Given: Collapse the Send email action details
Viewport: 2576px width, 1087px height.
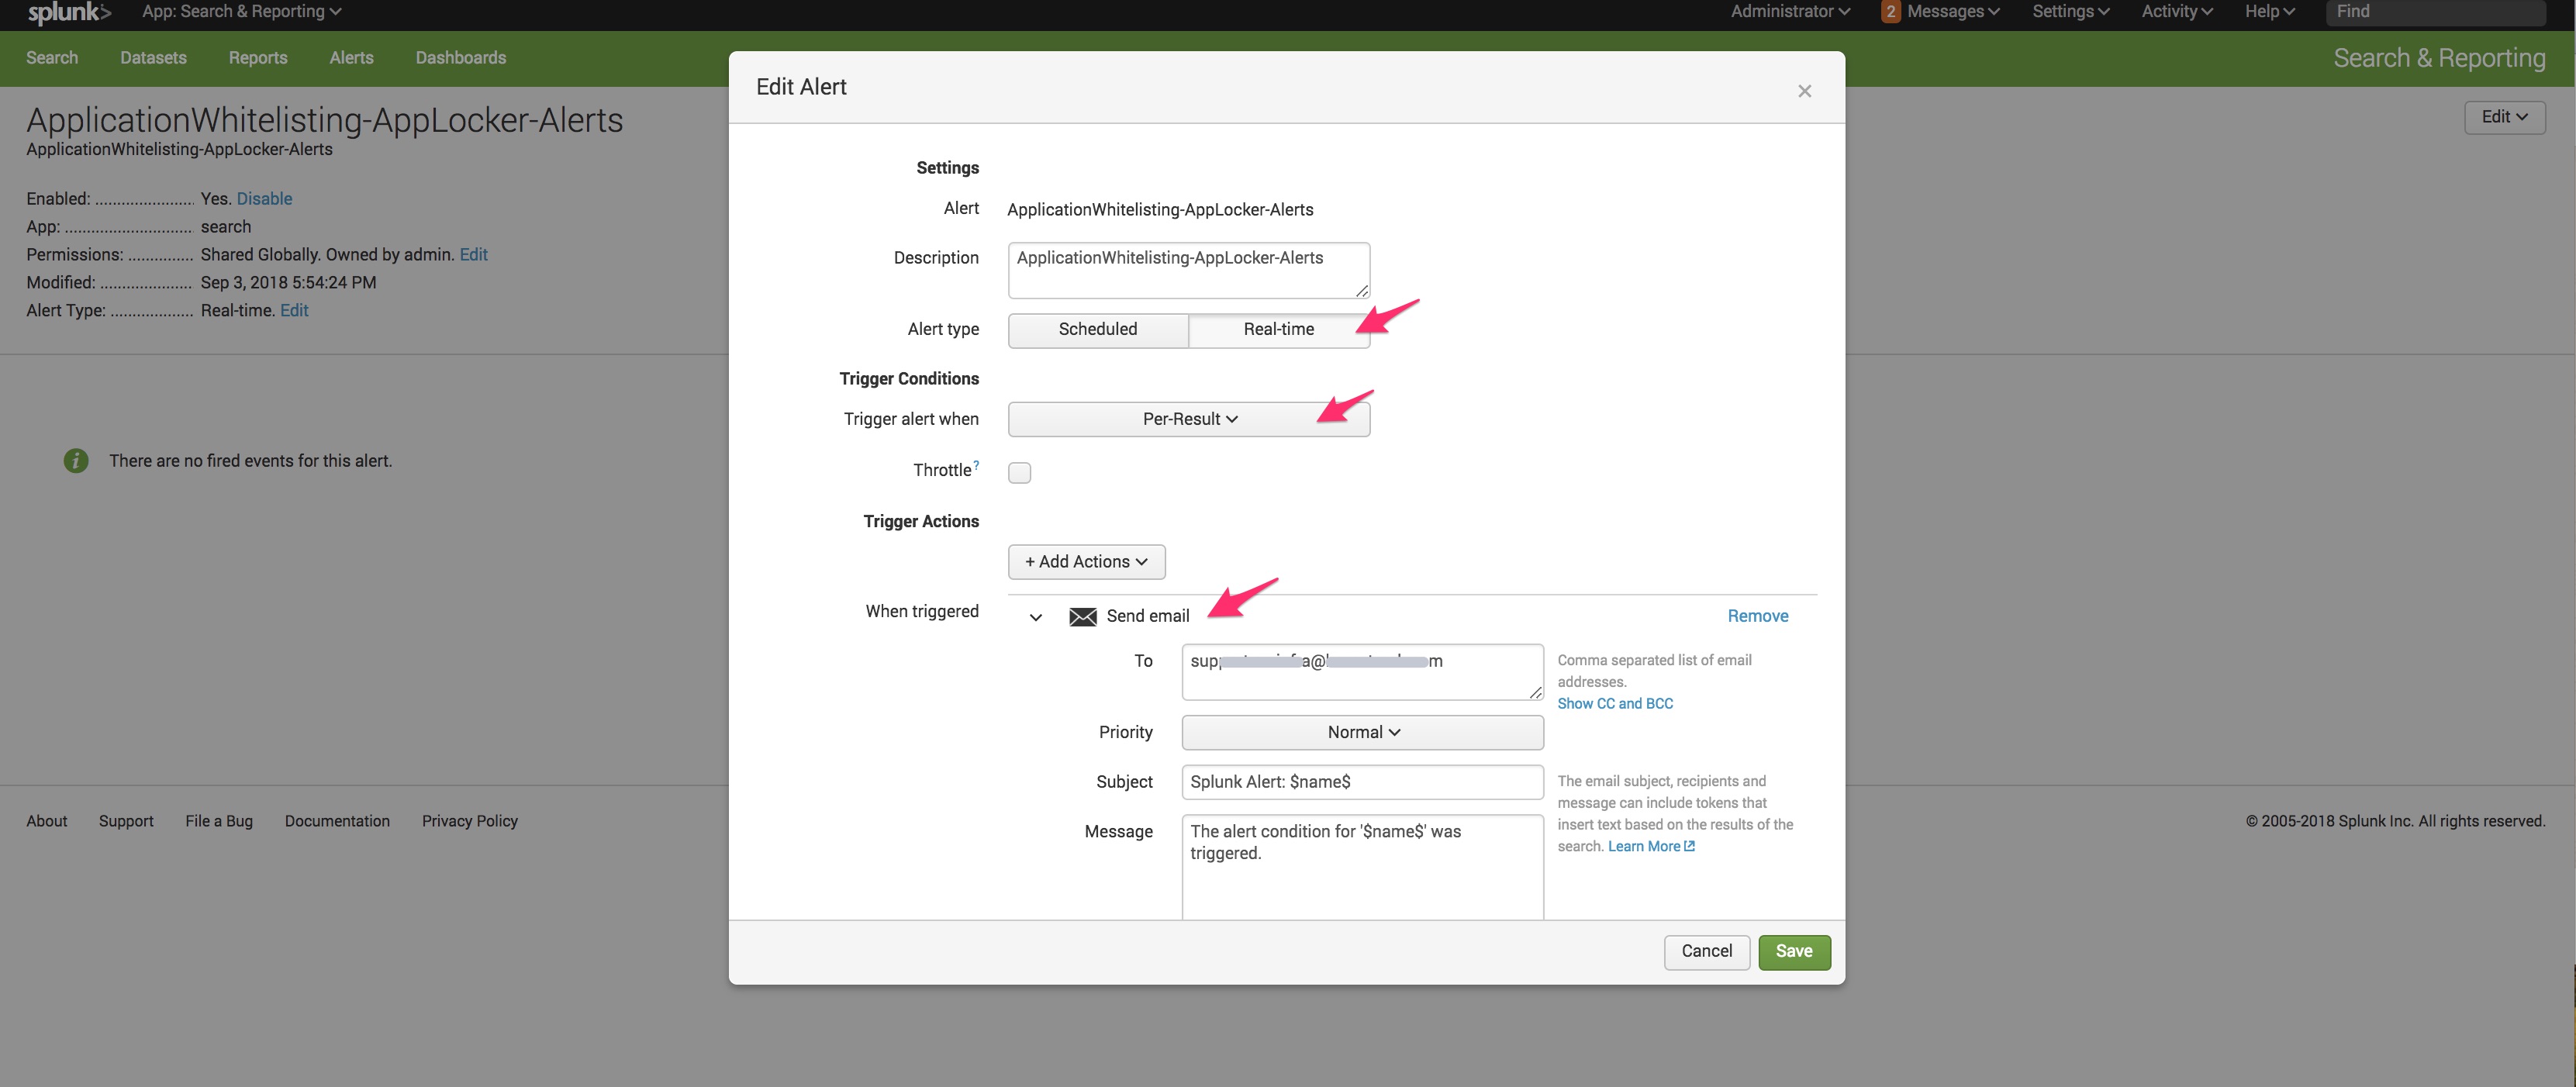Looking at the screenshot, I should pyautogui.click(x=1035, y=616).
